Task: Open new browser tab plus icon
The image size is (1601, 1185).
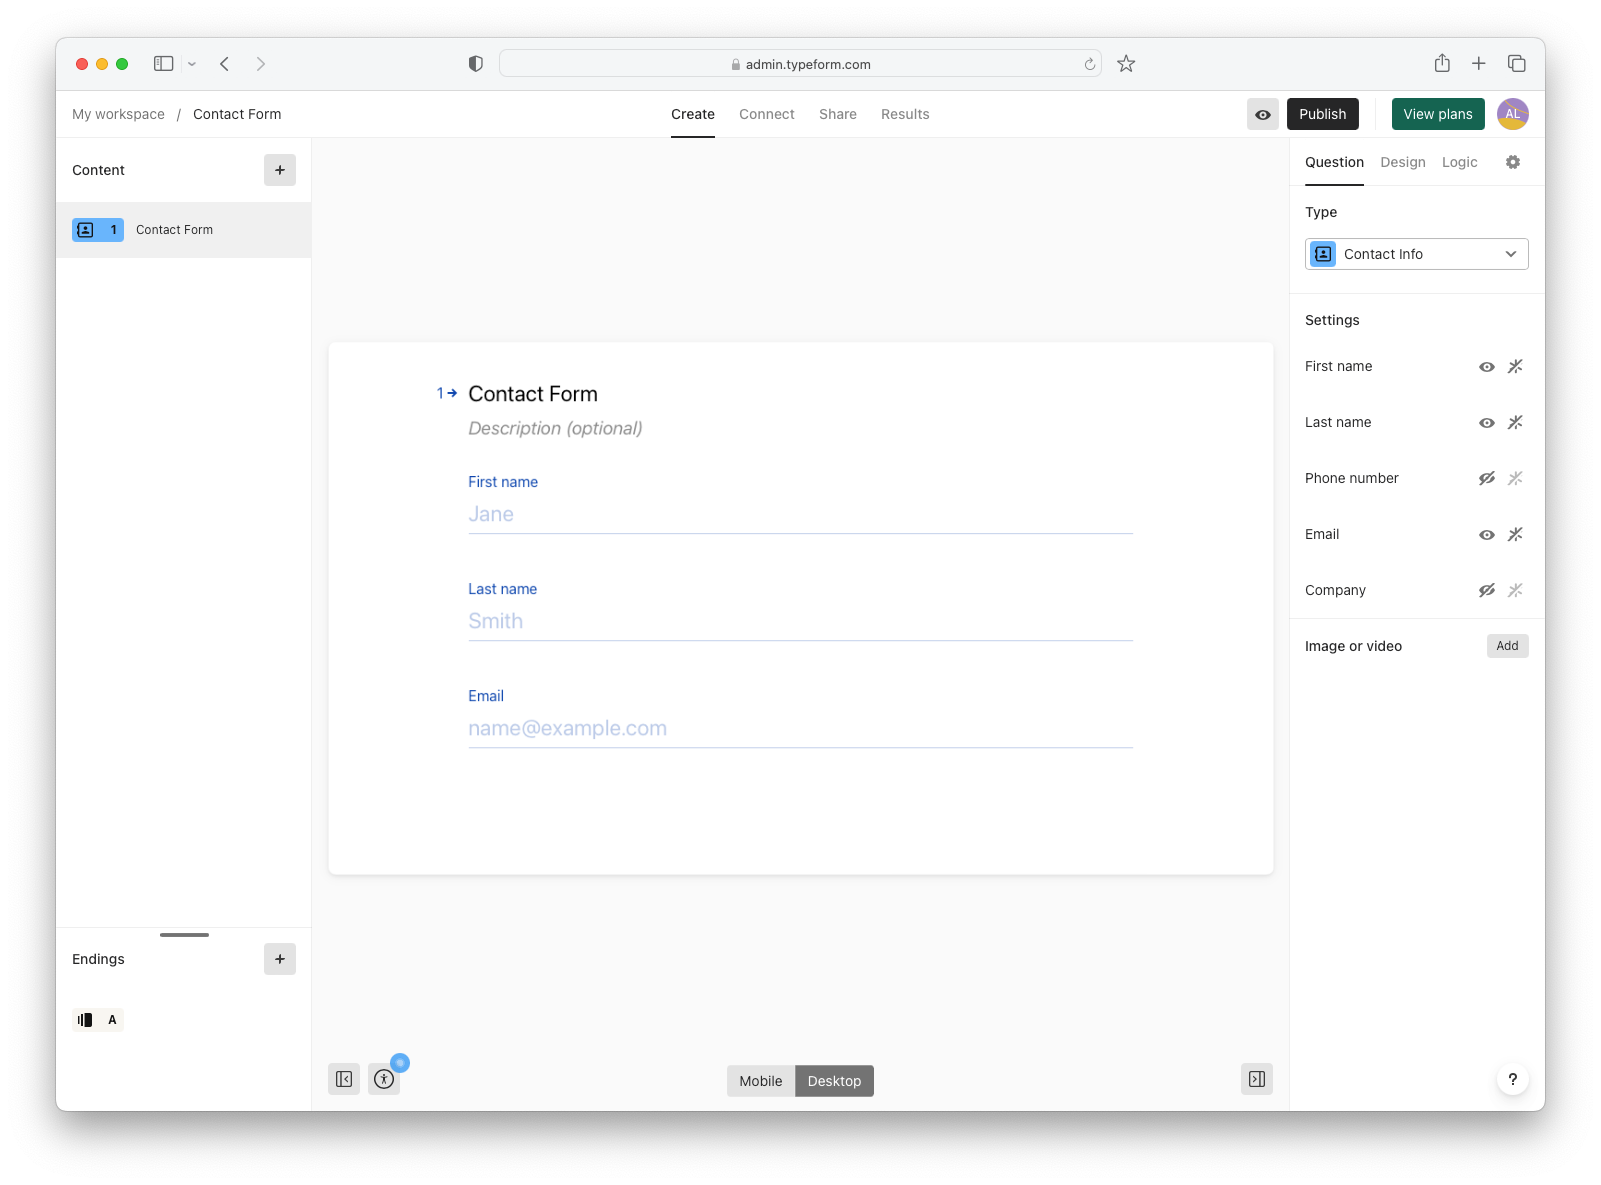Action: pyautogui.click(x=1479, y=64)
